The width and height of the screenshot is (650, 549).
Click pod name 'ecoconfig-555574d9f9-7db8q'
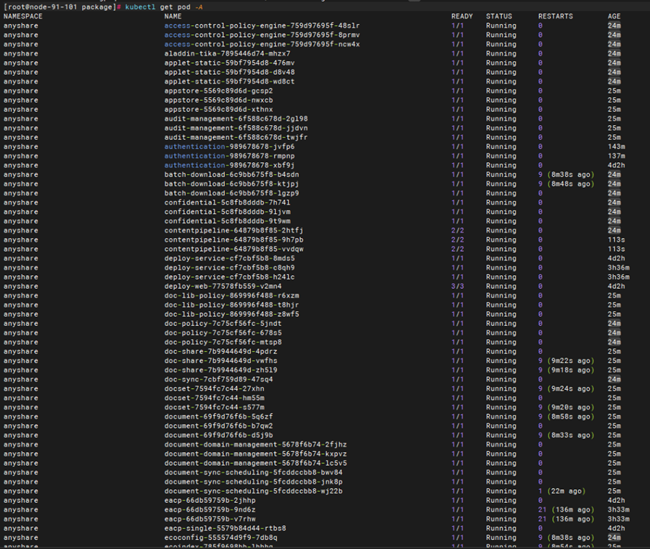coord(221,538)
